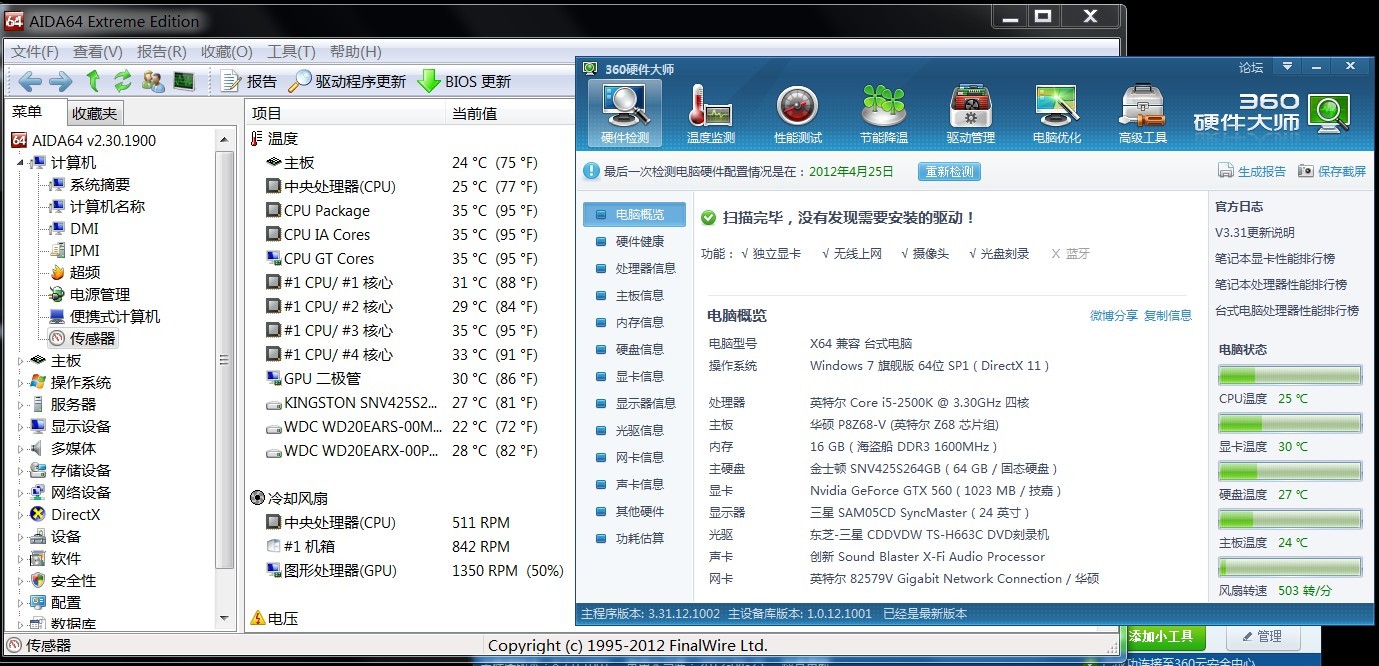Image resolution: width=1379 pixels, height=666 pixels.
Task: Switch to the 收藏夹 tab
Action: click(95, 113)
